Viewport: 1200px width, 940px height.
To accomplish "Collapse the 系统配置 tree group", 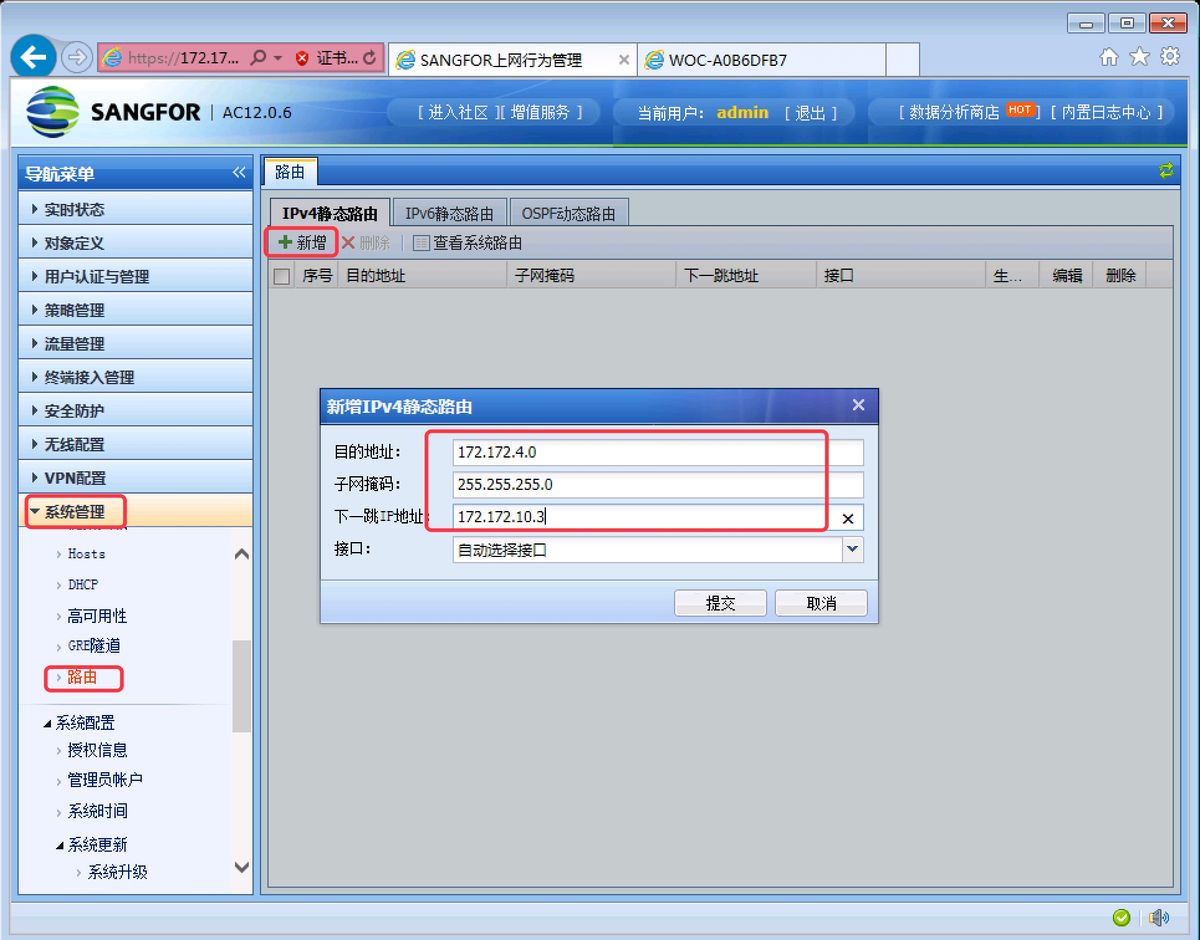I will pyautogui.click(x=47, y=723).
